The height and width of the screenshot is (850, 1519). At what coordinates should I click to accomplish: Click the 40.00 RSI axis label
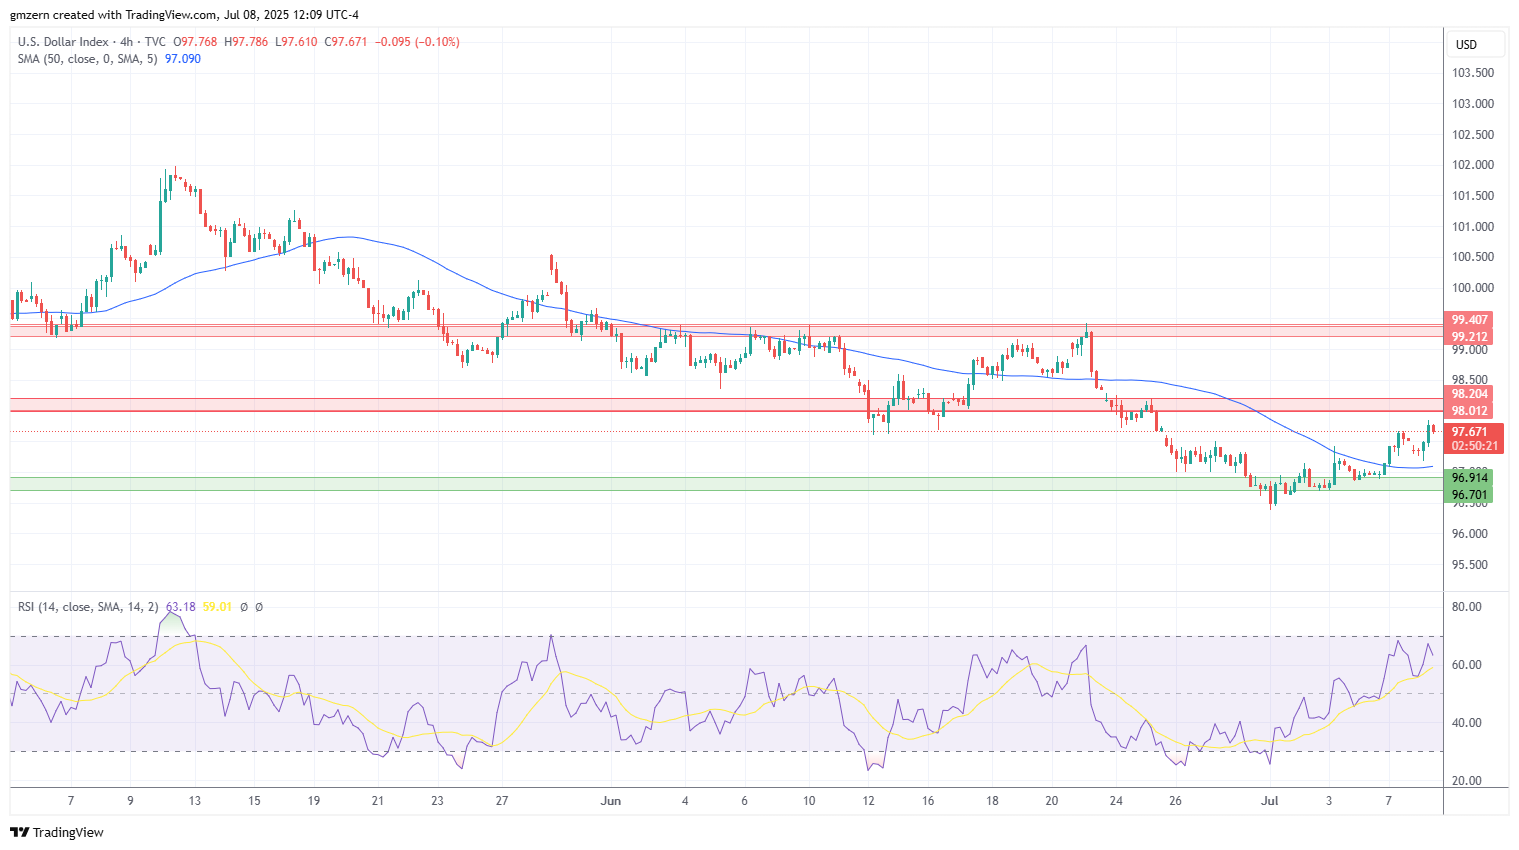pyautogui.click(x=1467, y=723)
